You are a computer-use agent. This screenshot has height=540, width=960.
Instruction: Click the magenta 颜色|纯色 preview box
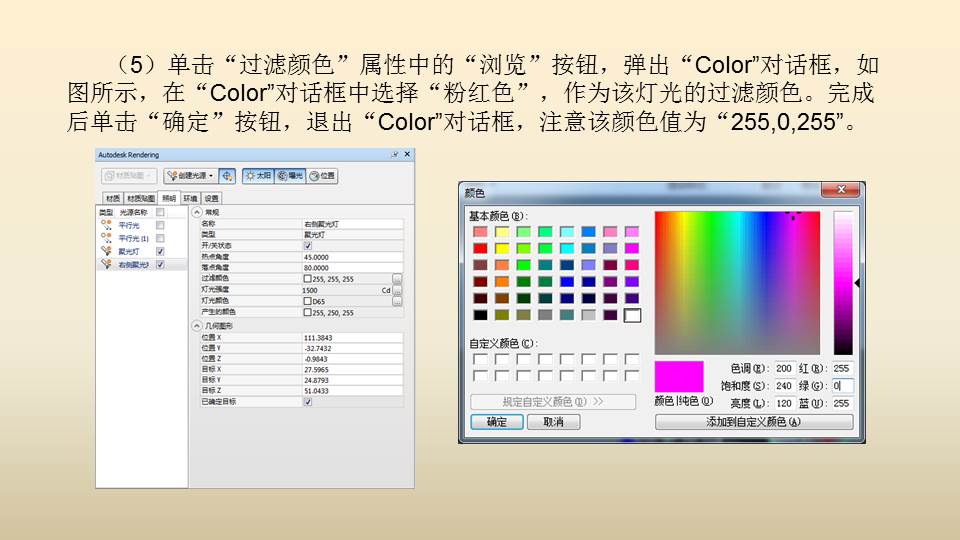pos(679,377)
